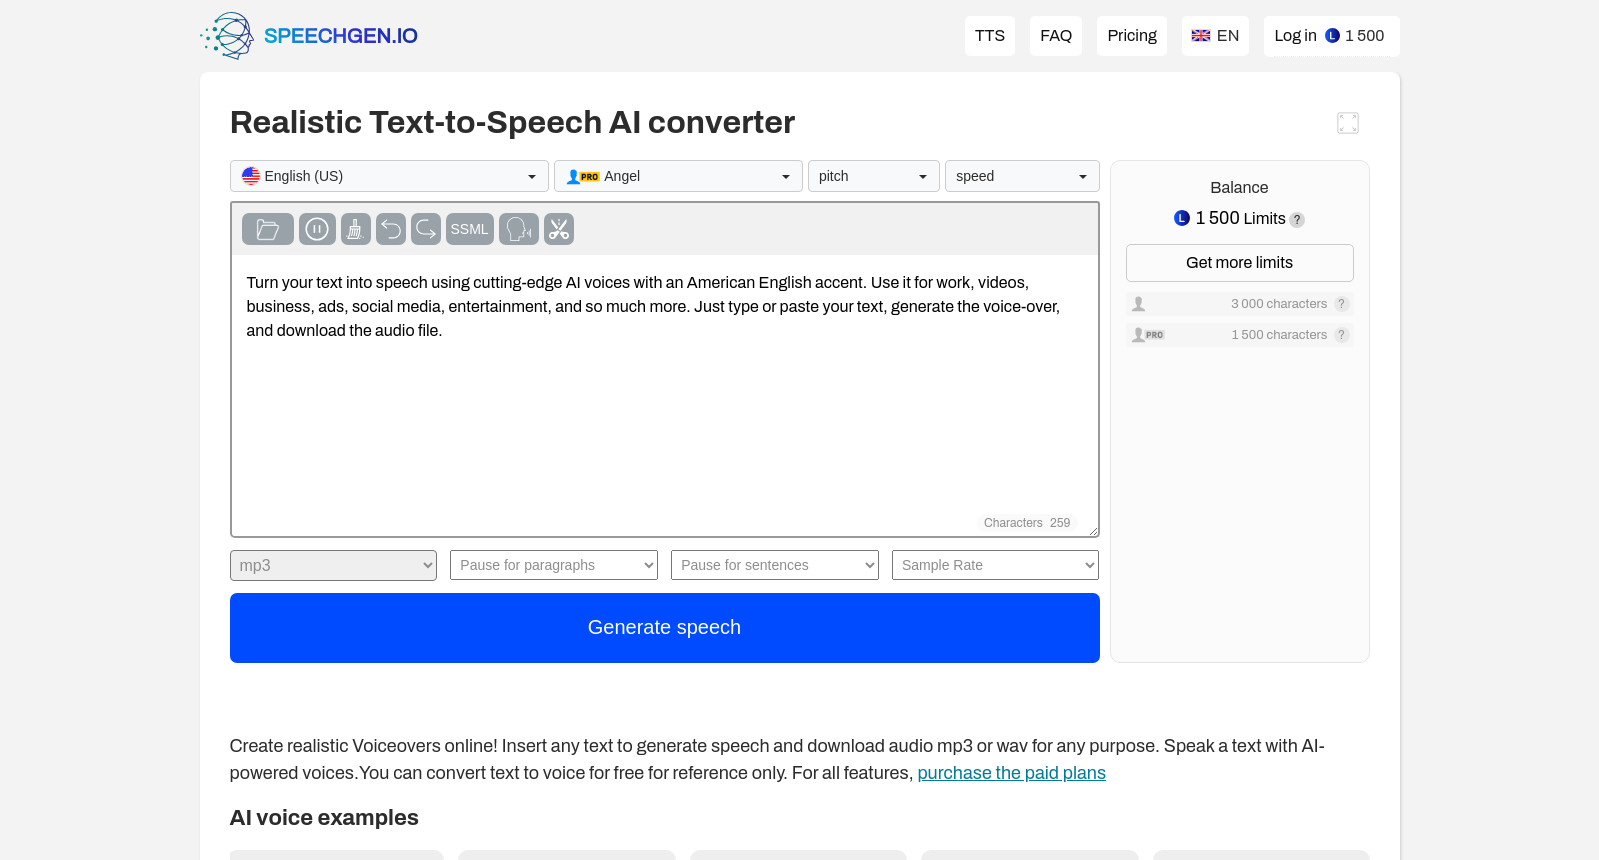1599x860 pixels.
Task: Click inside the text input area
Action: (665, 395)
